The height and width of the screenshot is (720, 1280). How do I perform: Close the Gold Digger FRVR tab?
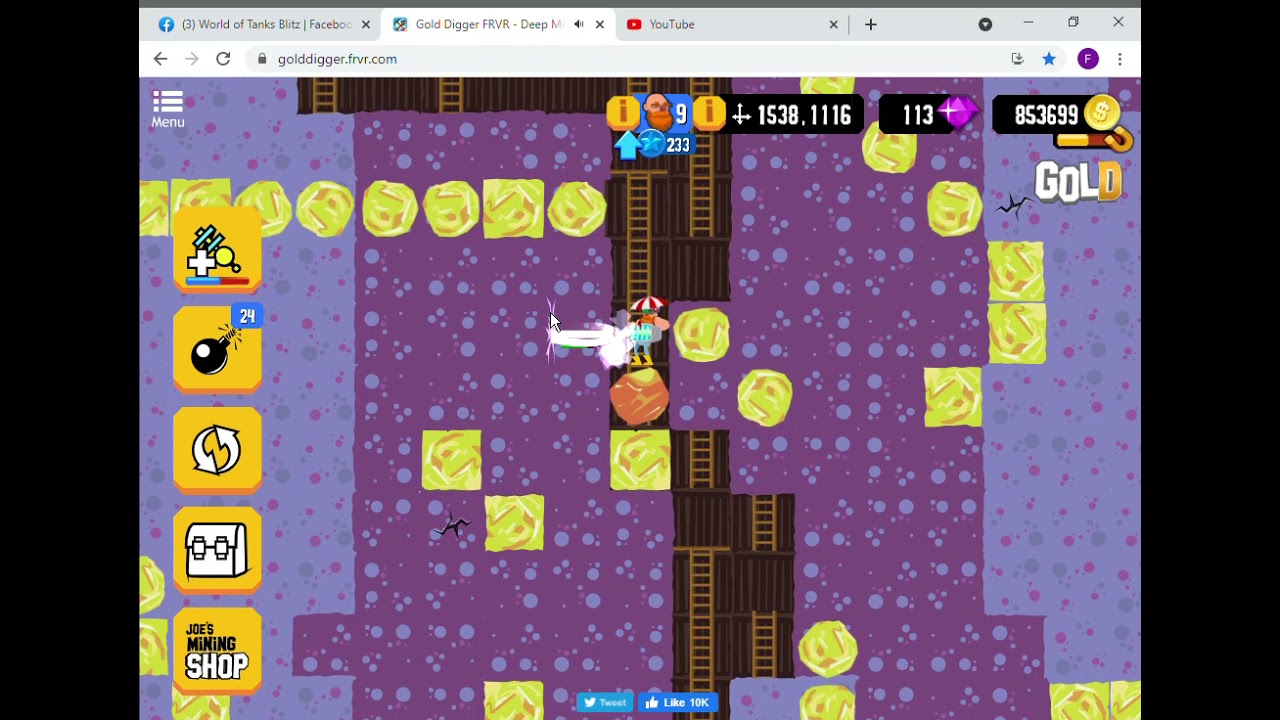click(600, 24)
